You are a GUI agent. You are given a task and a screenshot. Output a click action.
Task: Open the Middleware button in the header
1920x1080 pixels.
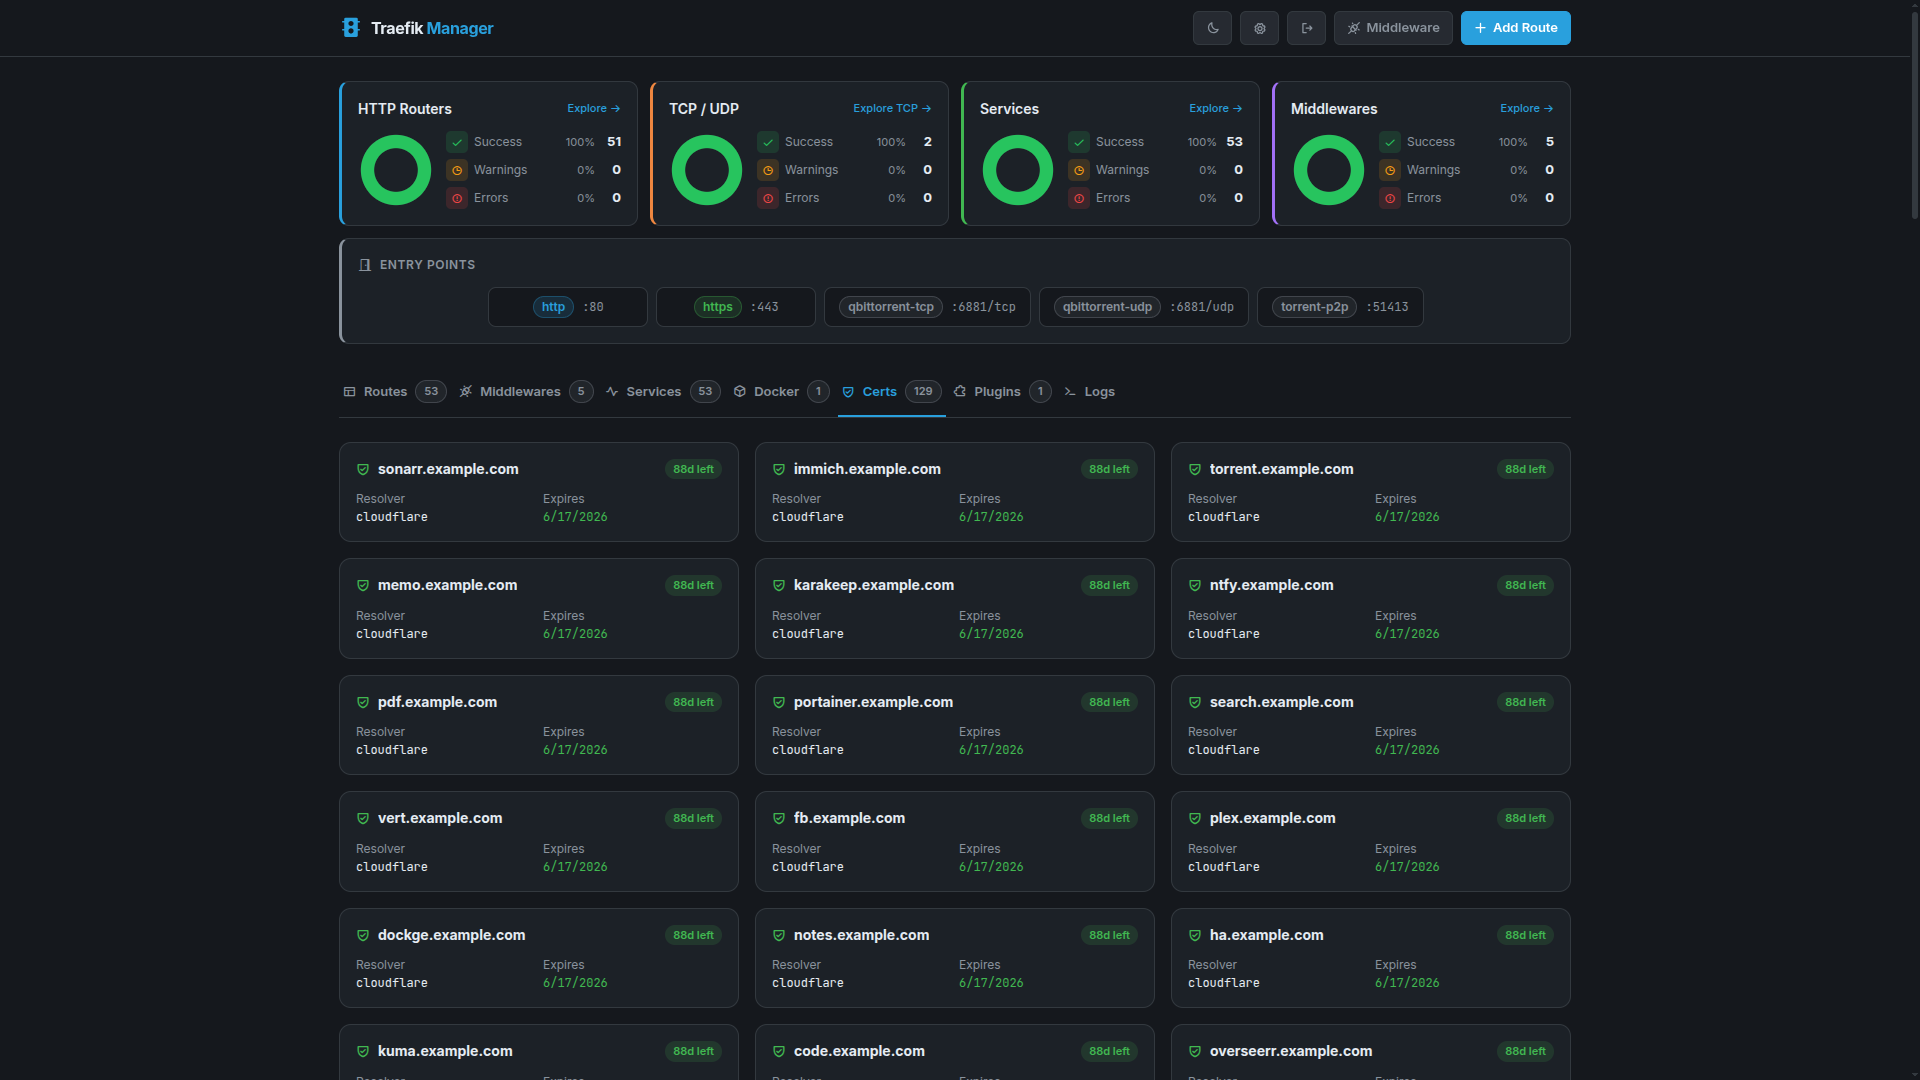[1393, 28]
